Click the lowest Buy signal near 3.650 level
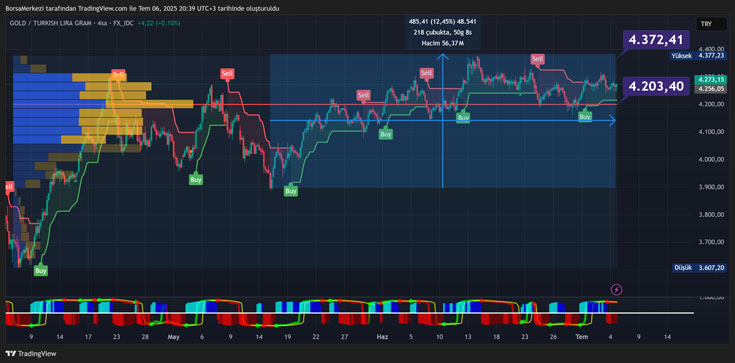The width and height of the screenshot is (735, 363). coord(41,271)
